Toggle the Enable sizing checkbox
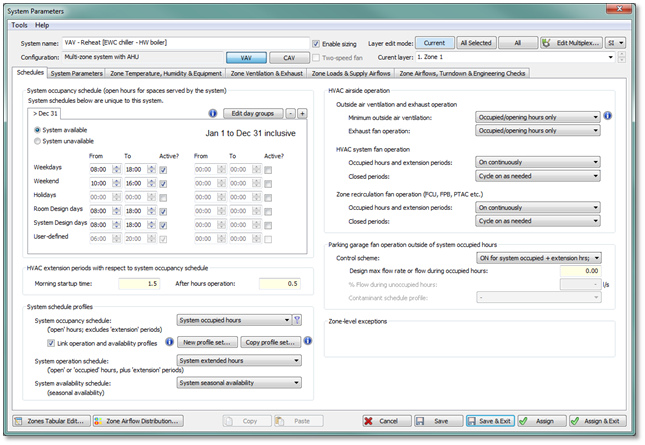Screen dimensions: 645x445 [x=316, y=44]
